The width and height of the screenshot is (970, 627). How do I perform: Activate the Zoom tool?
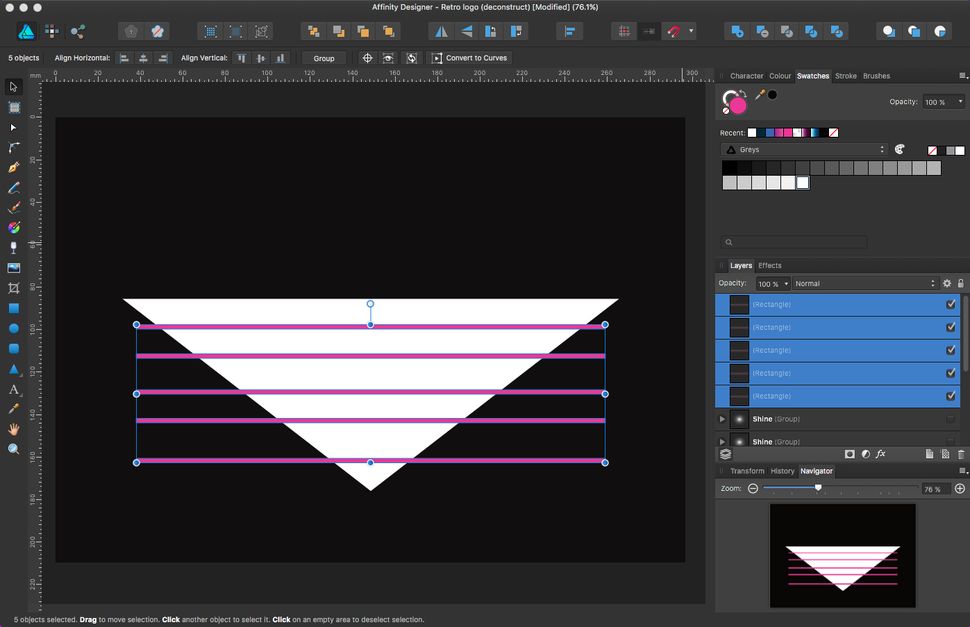click(x=13, y=447)
